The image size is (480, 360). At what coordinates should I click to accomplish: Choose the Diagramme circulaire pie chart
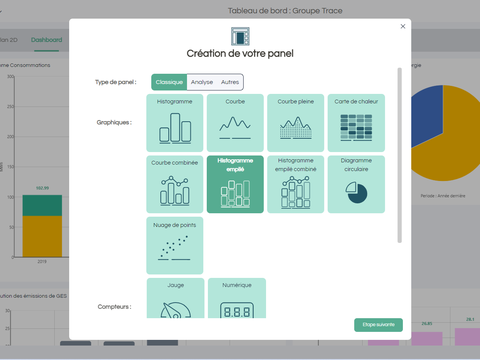tap(356, 184)
